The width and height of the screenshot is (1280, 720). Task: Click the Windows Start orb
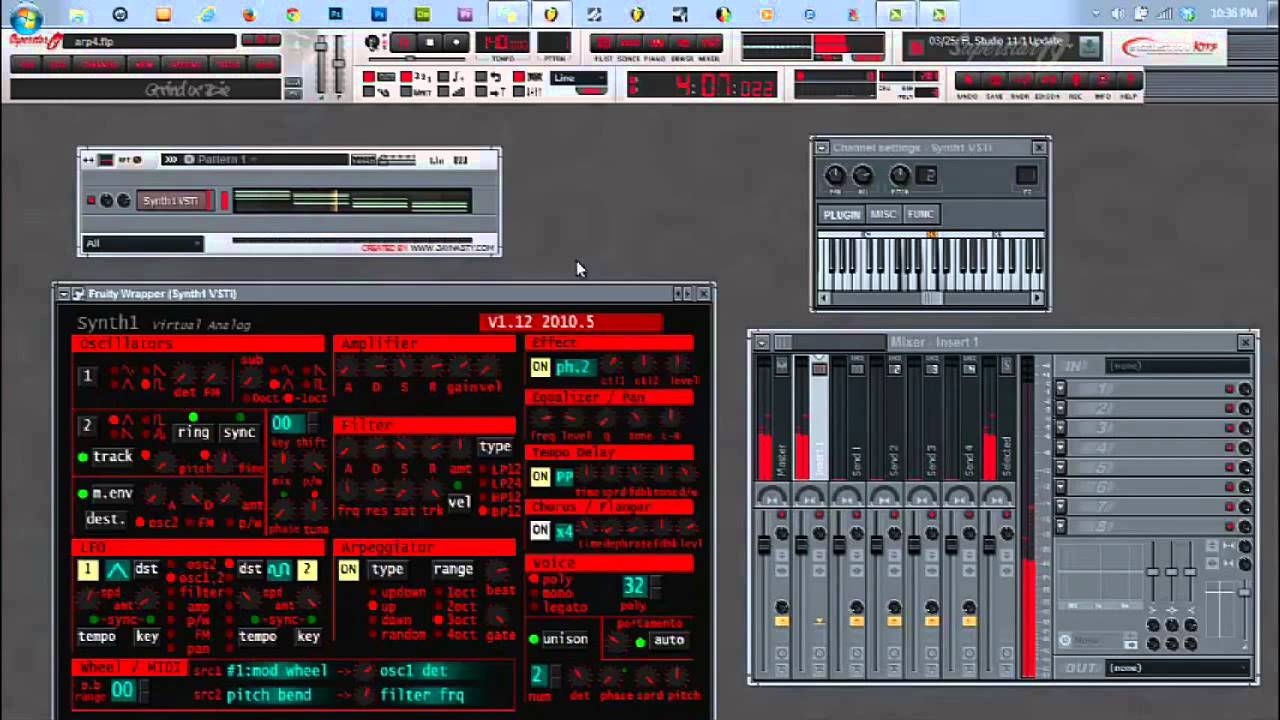pos(27,15)
